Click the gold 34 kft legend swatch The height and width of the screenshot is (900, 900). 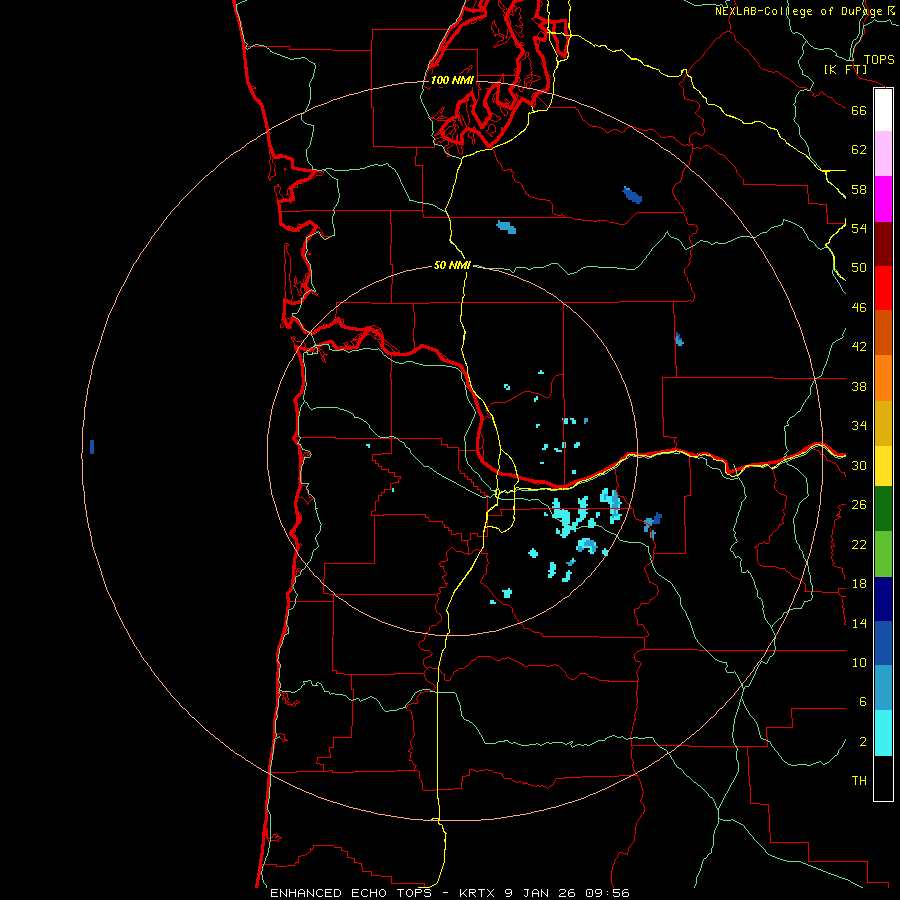coord(883,423)
